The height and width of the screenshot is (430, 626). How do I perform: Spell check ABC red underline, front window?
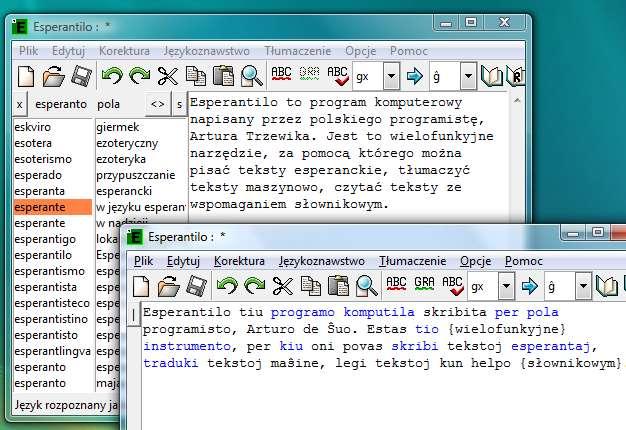[396, 284]
